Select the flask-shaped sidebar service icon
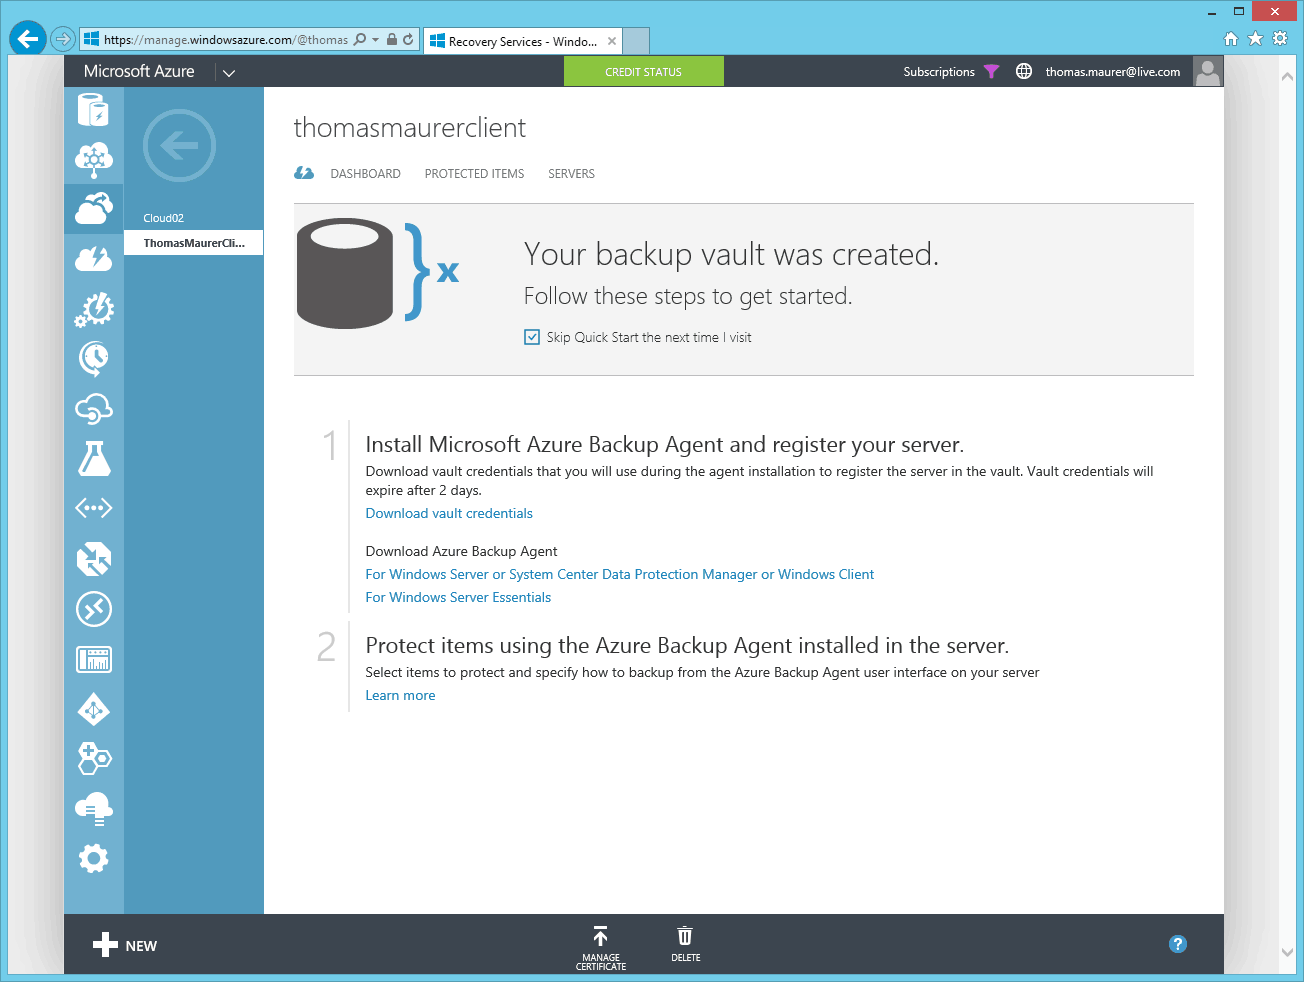The image size is (1304, 982). (93, 458)
